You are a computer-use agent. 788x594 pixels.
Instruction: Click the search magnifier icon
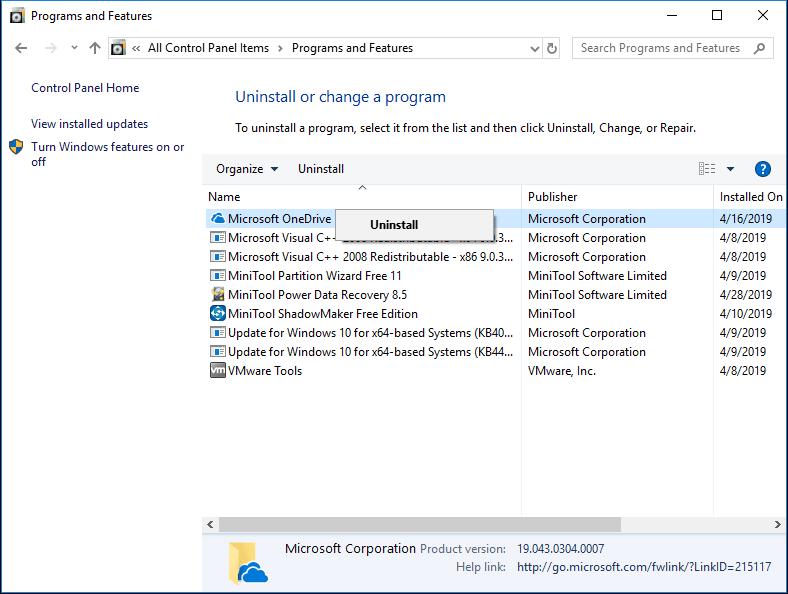760,48
